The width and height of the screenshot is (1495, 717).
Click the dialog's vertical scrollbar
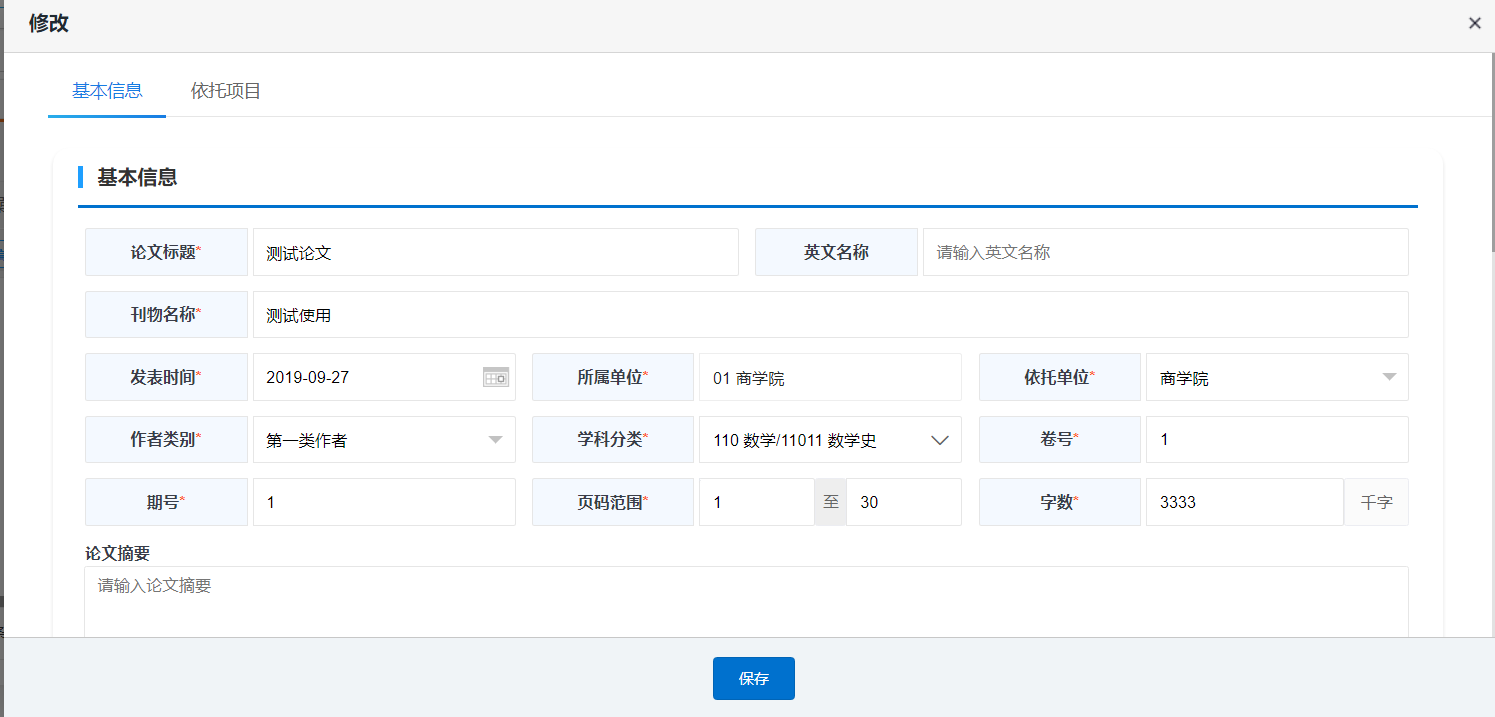[1490, 150]
